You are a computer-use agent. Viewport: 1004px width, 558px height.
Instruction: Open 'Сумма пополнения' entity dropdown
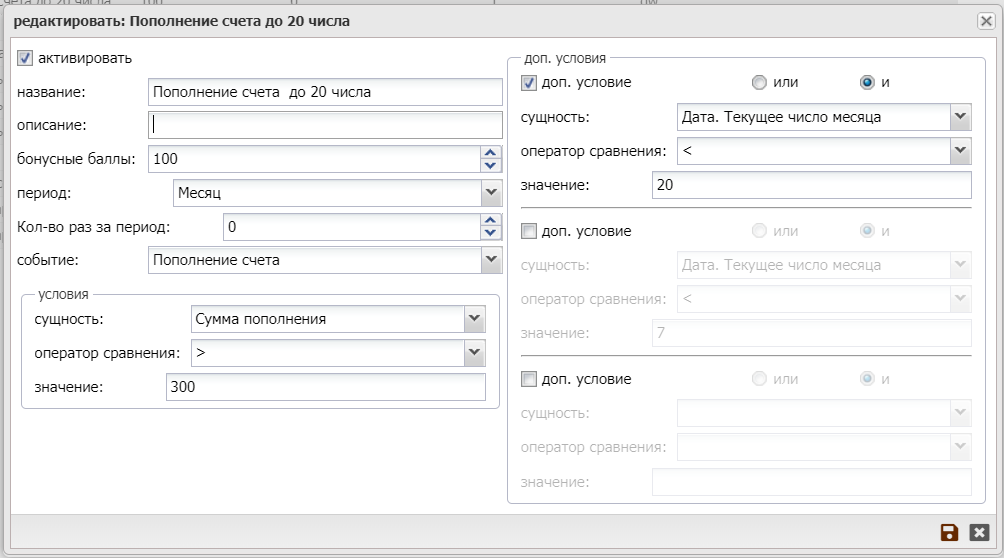click(x=474, y=320)
